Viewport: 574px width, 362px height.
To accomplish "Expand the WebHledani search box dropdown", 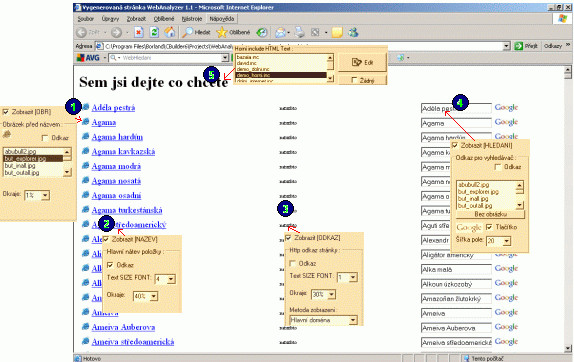I will [225, 58].
